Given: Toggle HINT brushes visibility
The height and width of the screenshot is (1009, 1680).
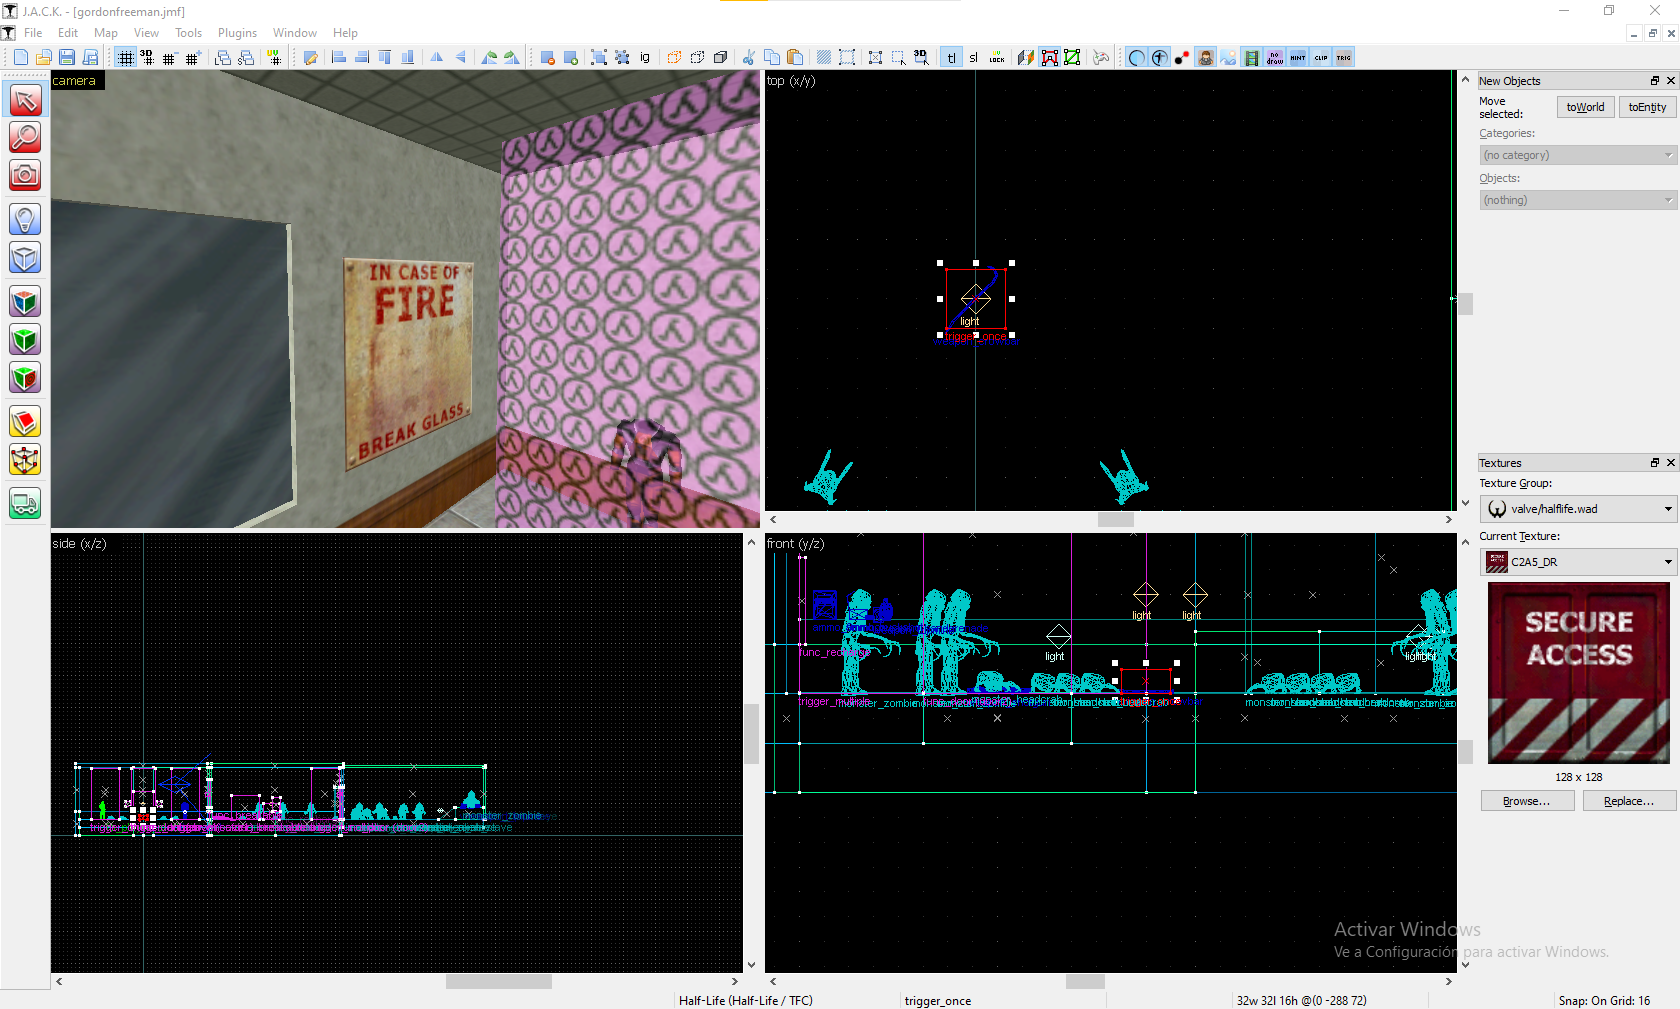Looking at the screenshot, I should [1298, 58].
